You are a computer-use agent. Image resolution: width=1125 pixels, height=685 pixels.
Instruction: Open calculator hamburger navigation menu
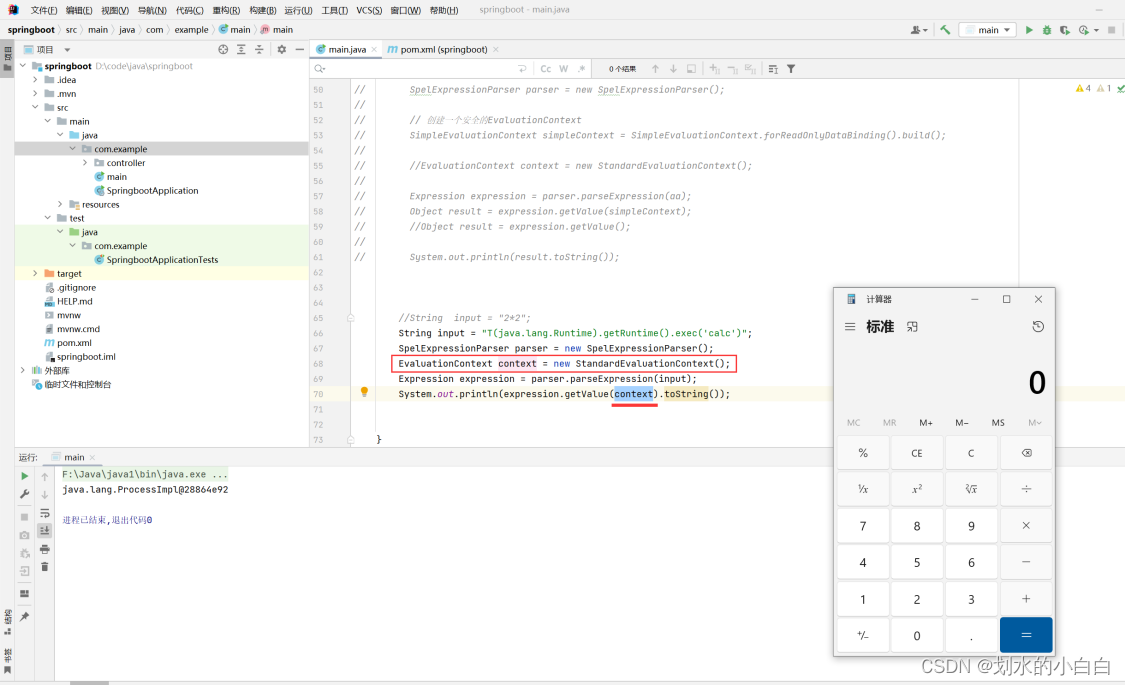tap(849, 326)
